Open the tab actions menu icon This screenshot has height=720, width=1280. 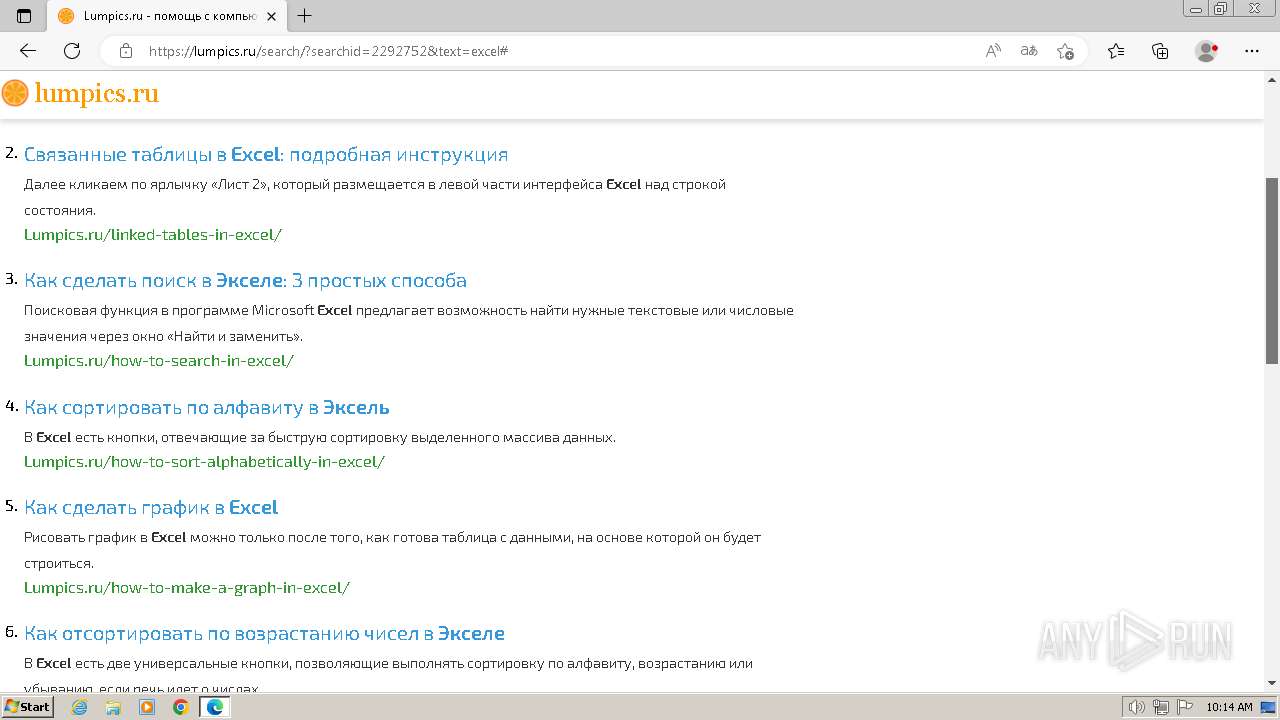pyautogui.click(x=24, y=16)
